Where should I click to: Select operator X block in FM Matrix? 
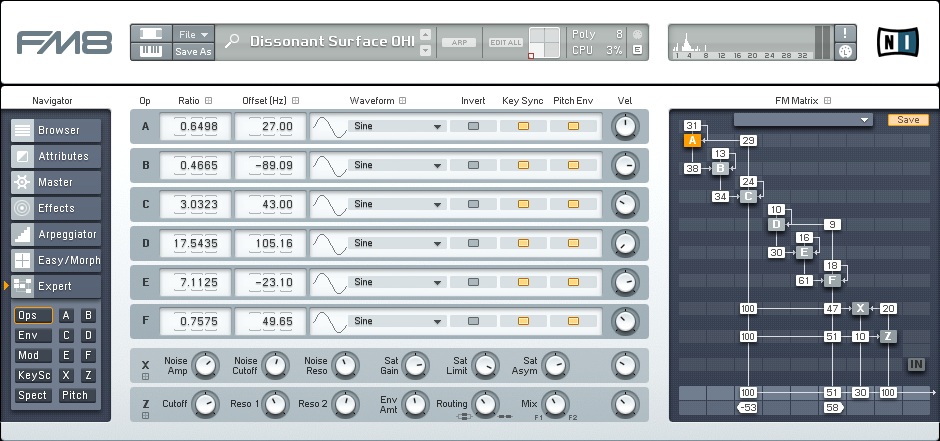pyautogui.click(x=860, y=309)
